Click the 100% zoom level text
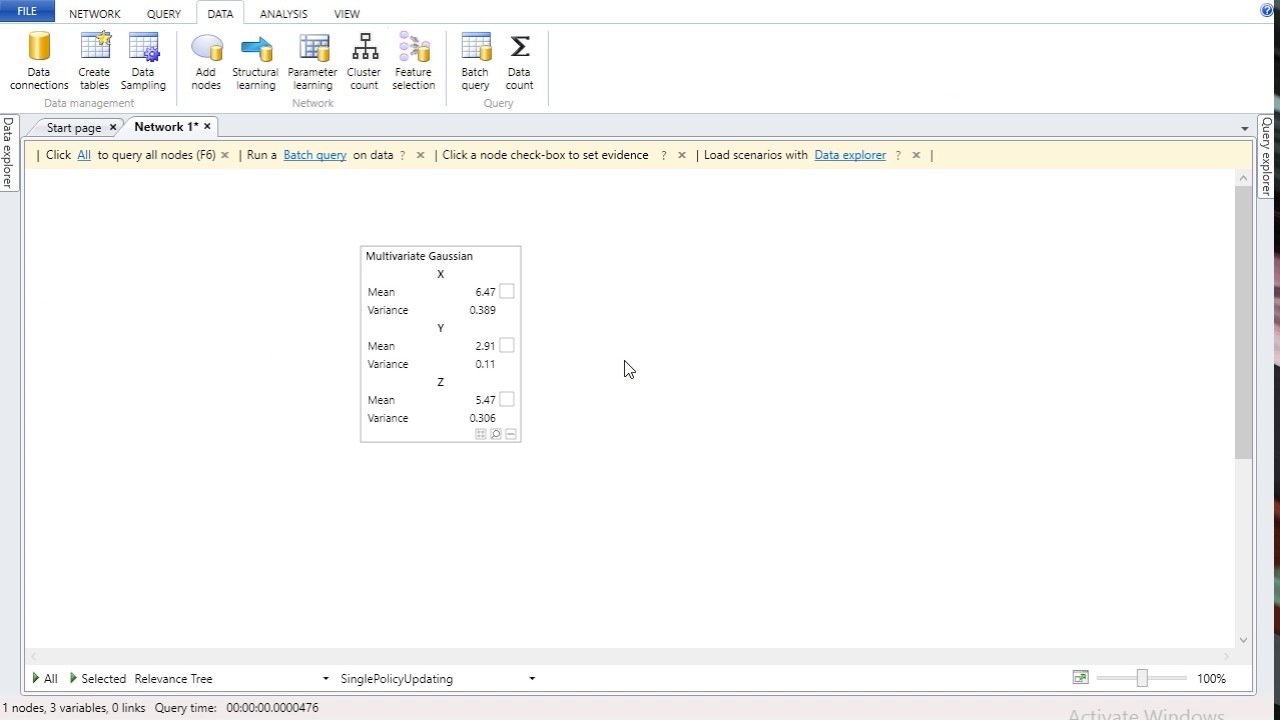Image resolution: width=1280 pixels, height=720 pixels. [1211, 678]
